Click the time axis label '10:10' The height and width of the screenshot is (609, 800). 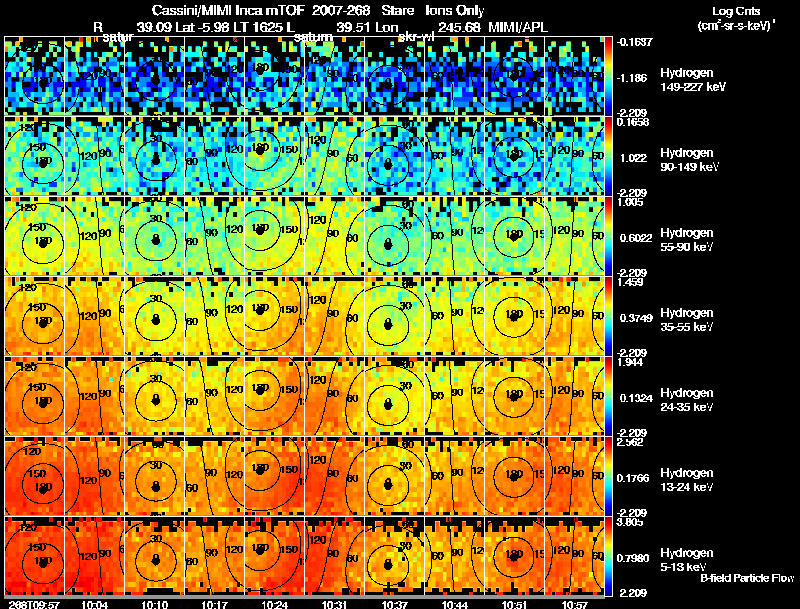155,604
